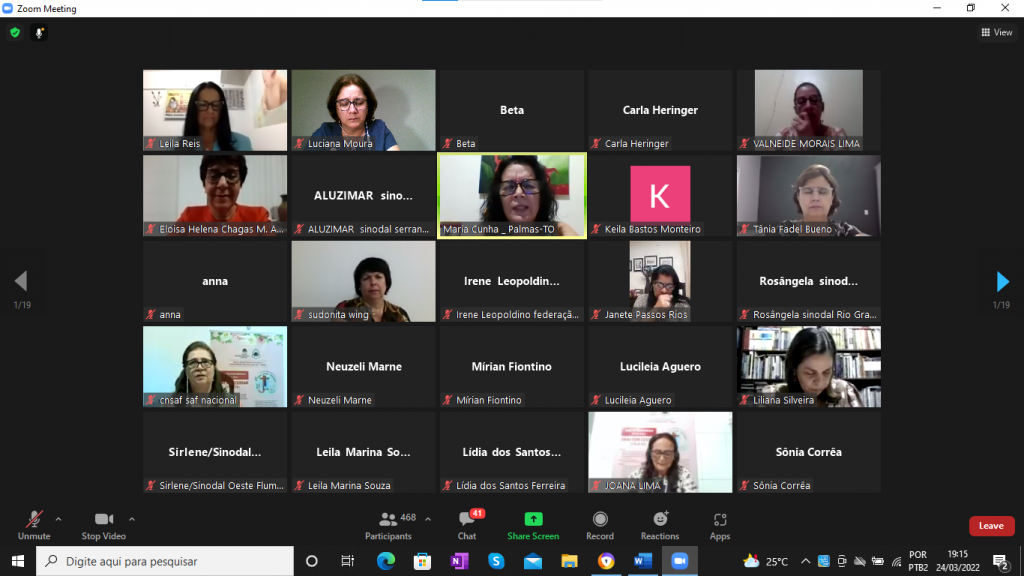This screenshot has width=1024, height=576.
Task: Go to previous gallery page with left arrow
Action: point(21,281)
